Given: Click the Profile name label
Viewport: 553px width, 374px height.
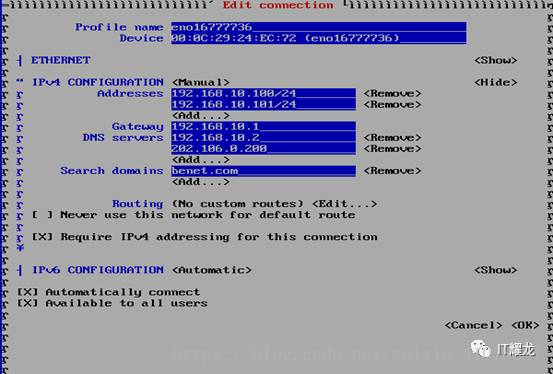Looking at the screenshot, I should tap(119, 27).
